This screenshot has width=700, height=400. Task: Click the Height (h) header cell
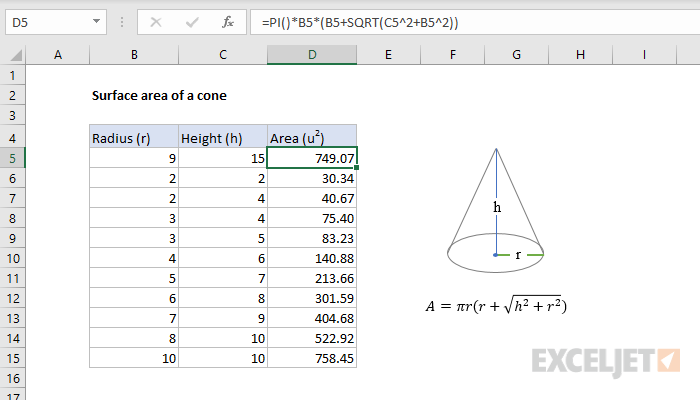click(222, 138)
